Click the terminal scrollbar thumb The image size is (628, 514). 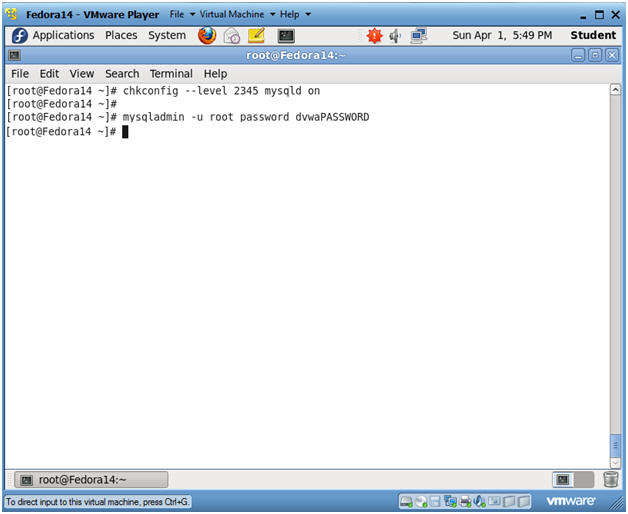[615, 445]
